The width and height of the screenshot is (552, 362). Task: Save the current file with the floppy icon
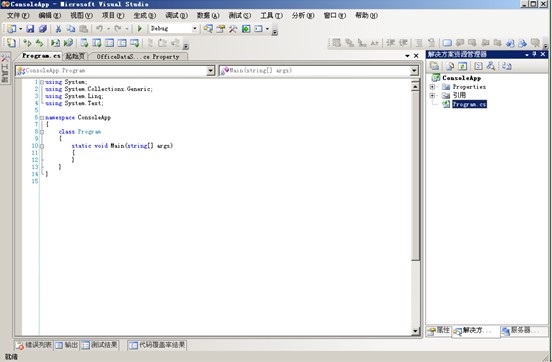(x=30, y=29)
